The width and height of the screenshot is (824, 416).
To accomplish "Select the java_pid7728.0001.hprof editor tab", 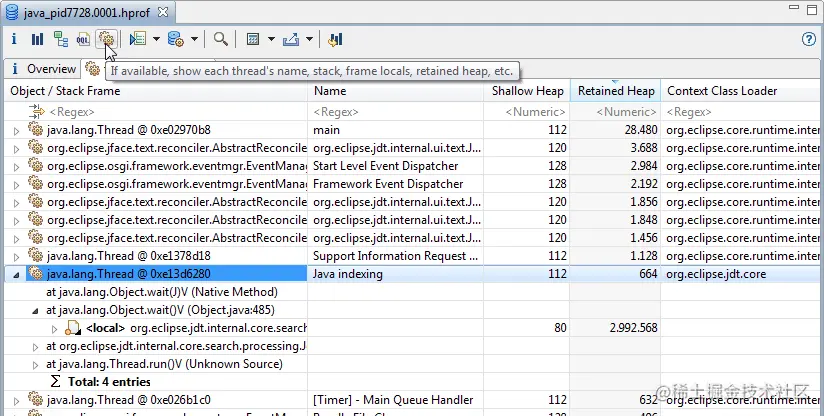I will (x=87, y=13).
